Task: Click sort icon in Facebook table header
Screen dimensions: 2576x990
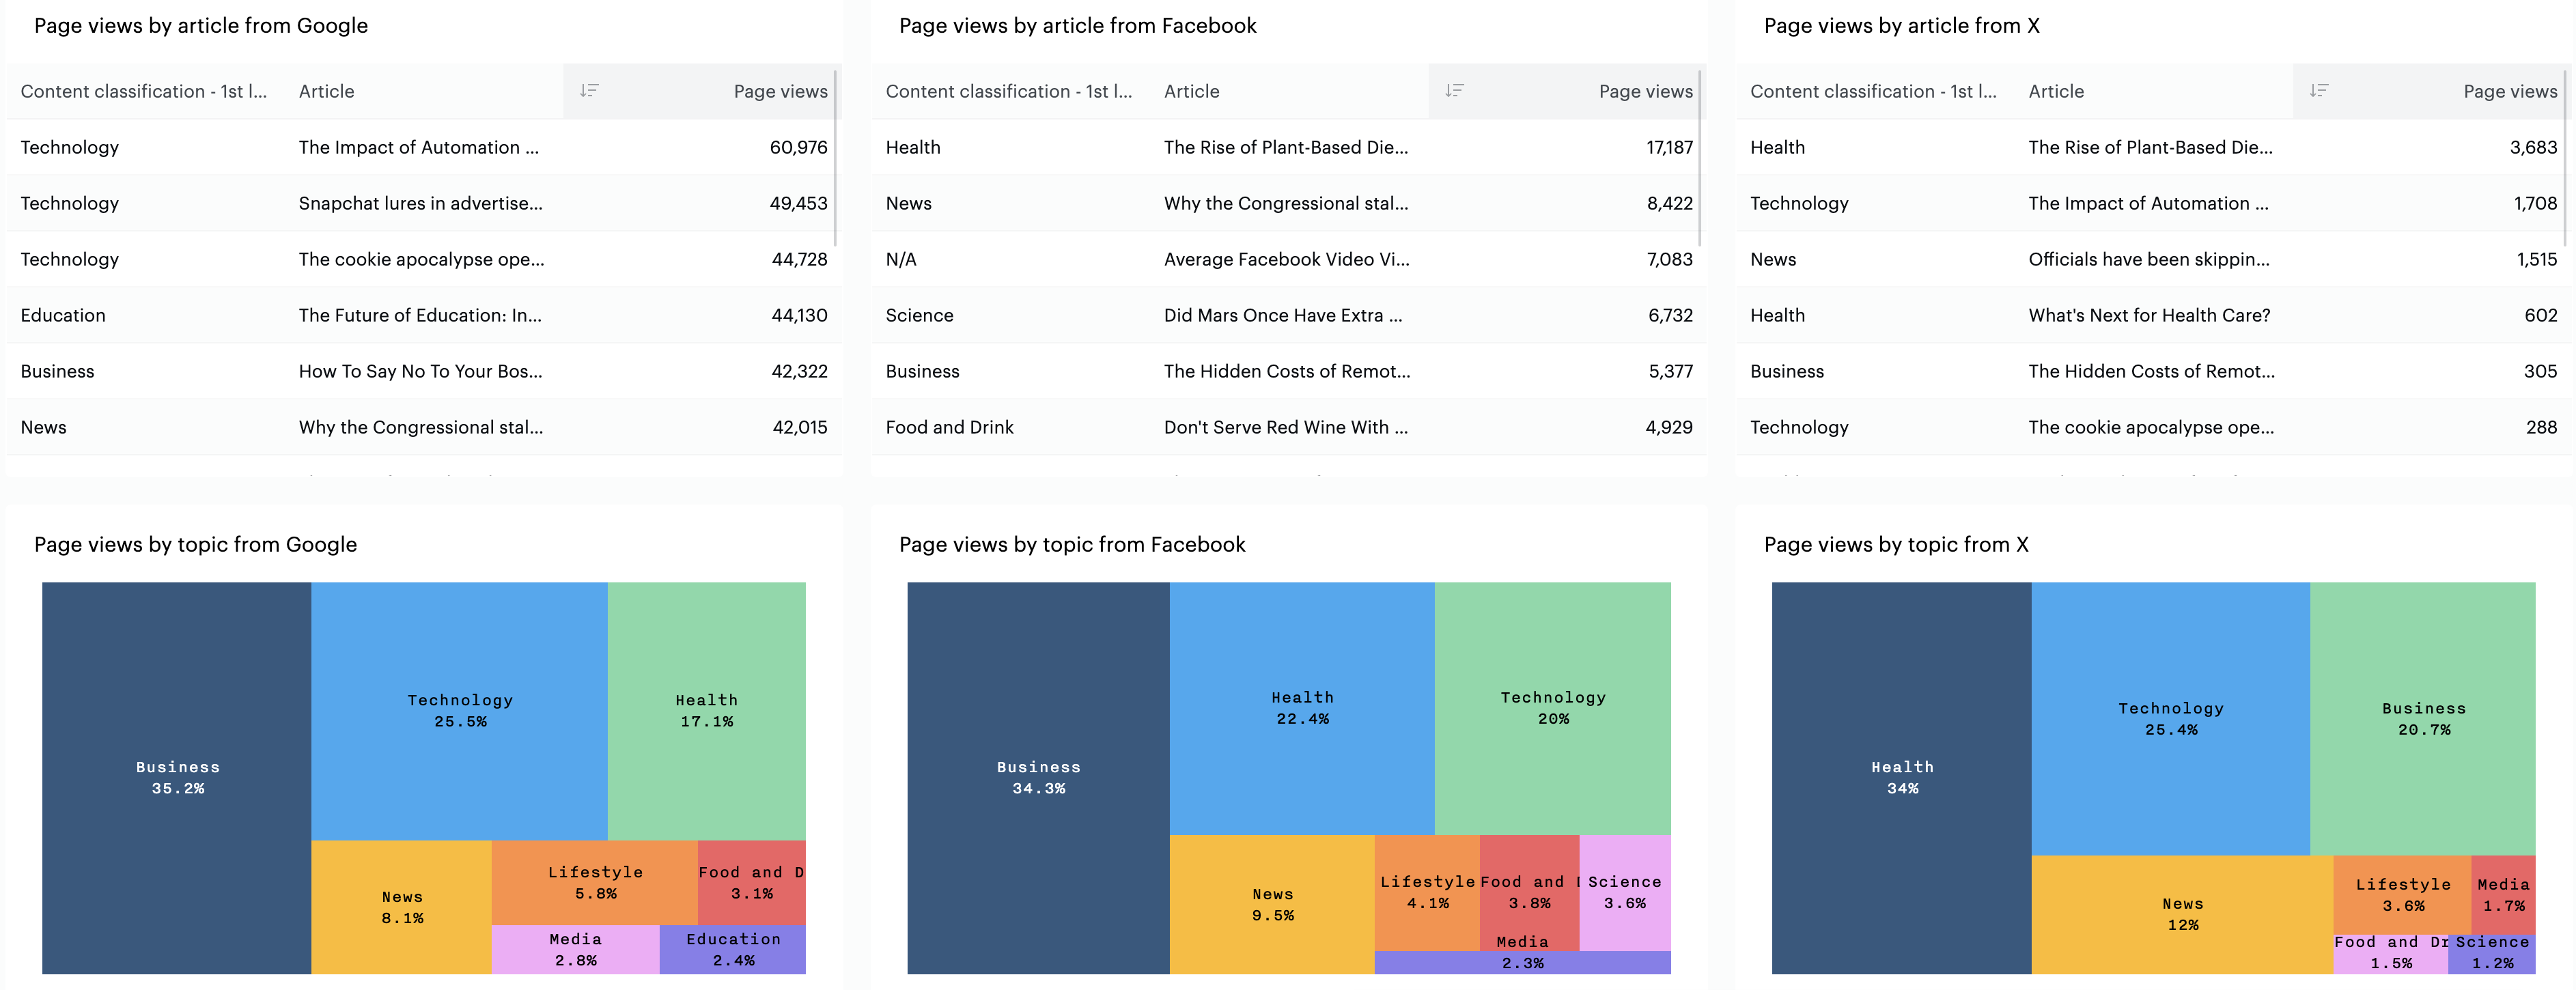Action: (1454, 91)
